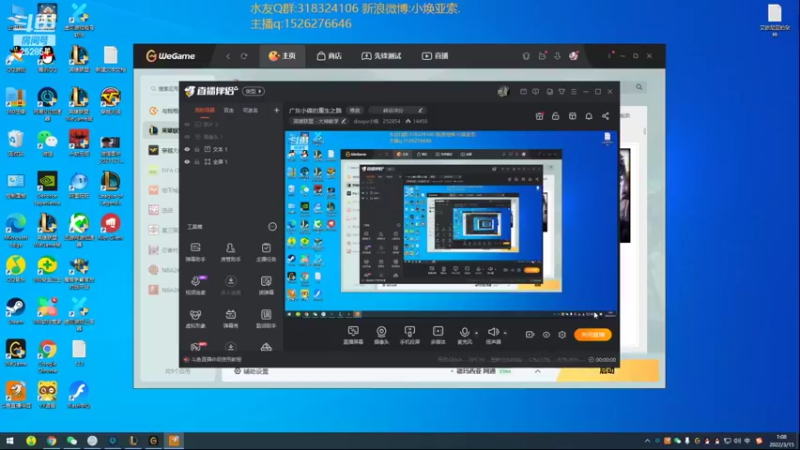Viewport: 800px width, 450px height.
Task: Click the WeGame refresh arrow
Action: tap(244, 56)
